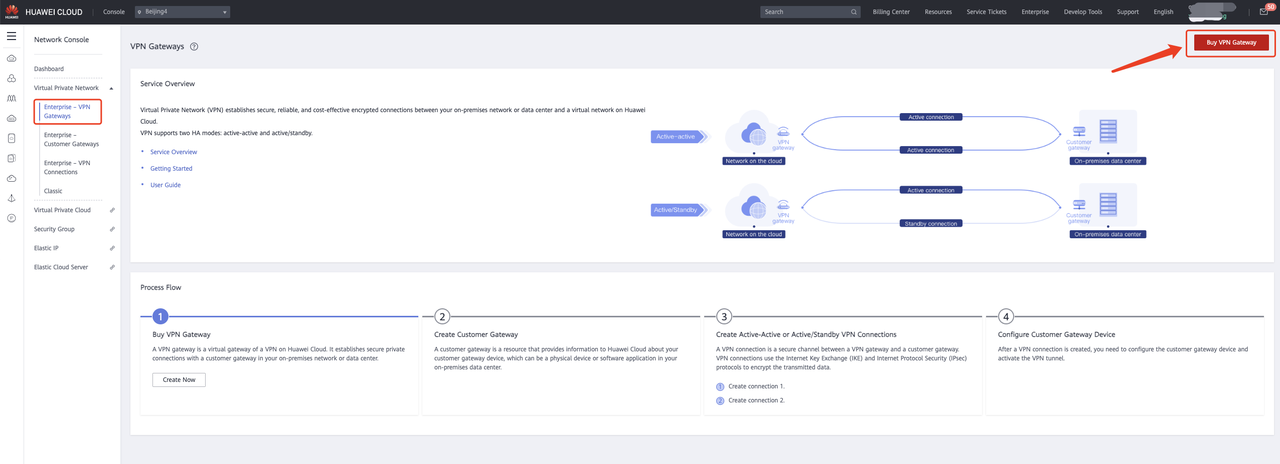Image resolution: width=1280 pixels, height=464 pixels.
Task: Select Dashboard in Network Console
Action: tap(49, 68)
